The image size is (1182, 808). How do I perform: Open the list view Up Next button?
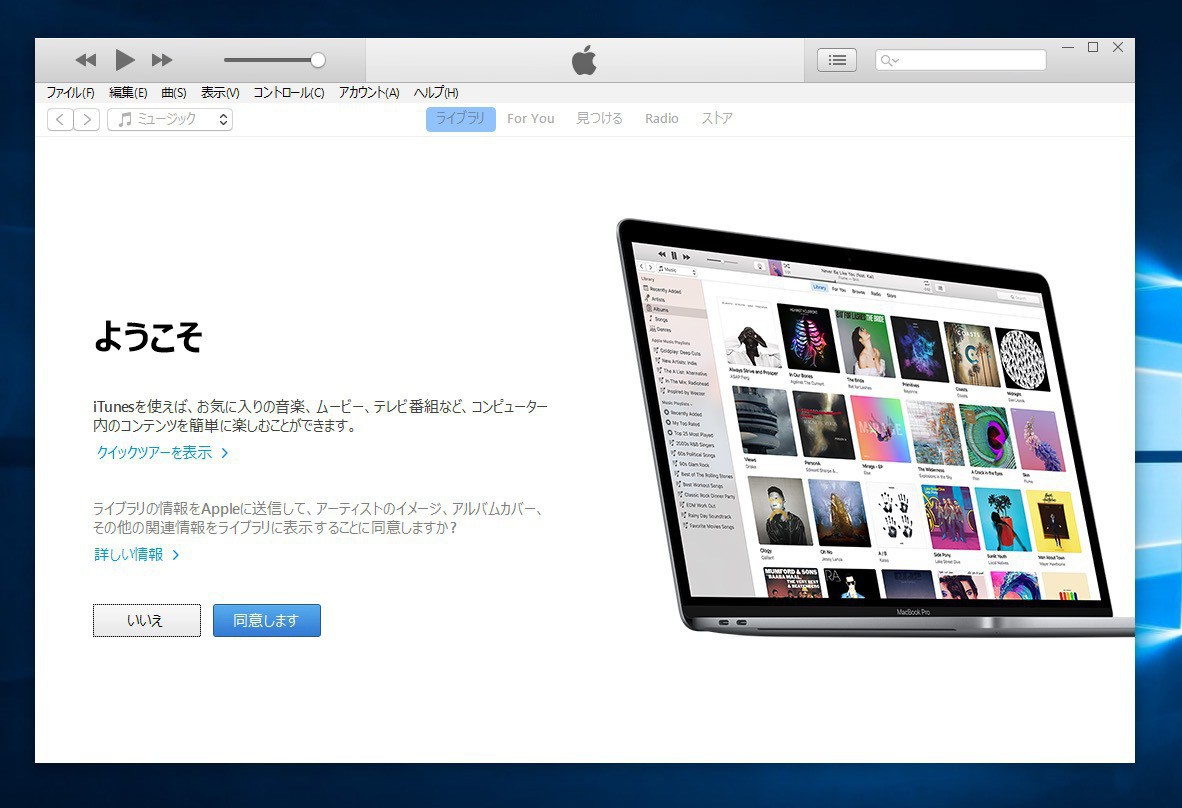[837, 60]
